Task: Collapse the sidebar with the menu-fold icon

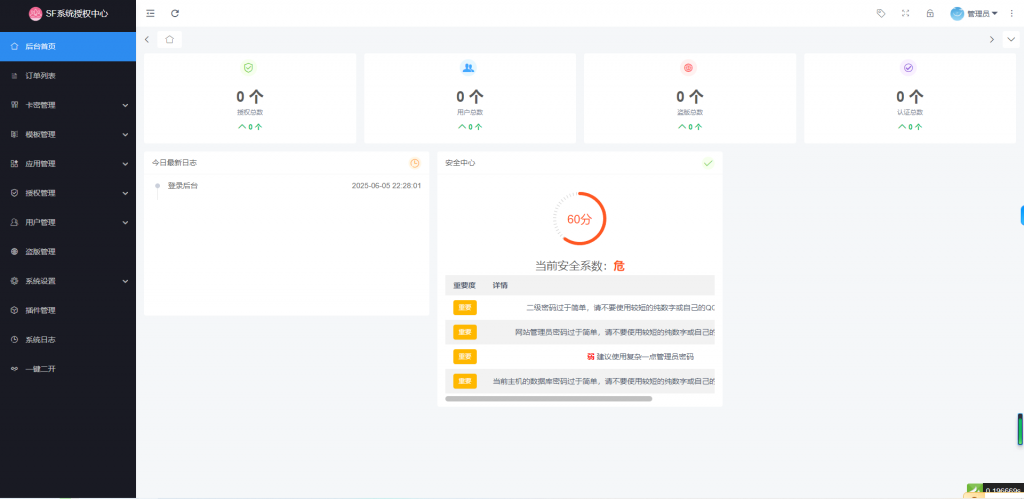Action: coord(151,13)
